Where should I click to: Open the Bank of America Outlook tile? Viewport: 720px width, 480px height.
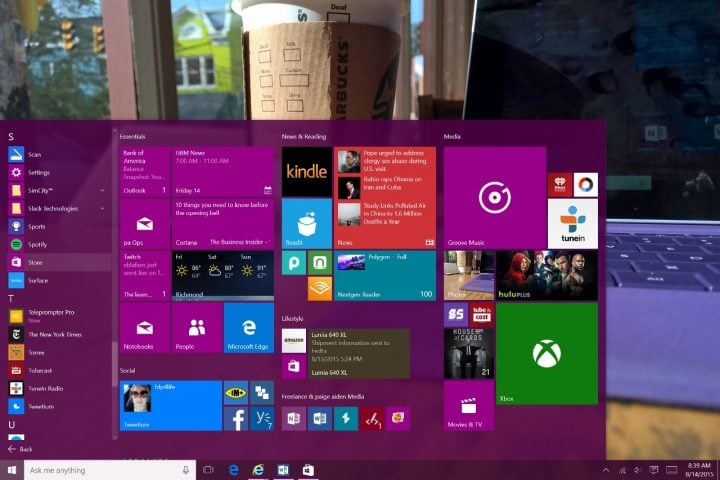(x=145, y=172)
